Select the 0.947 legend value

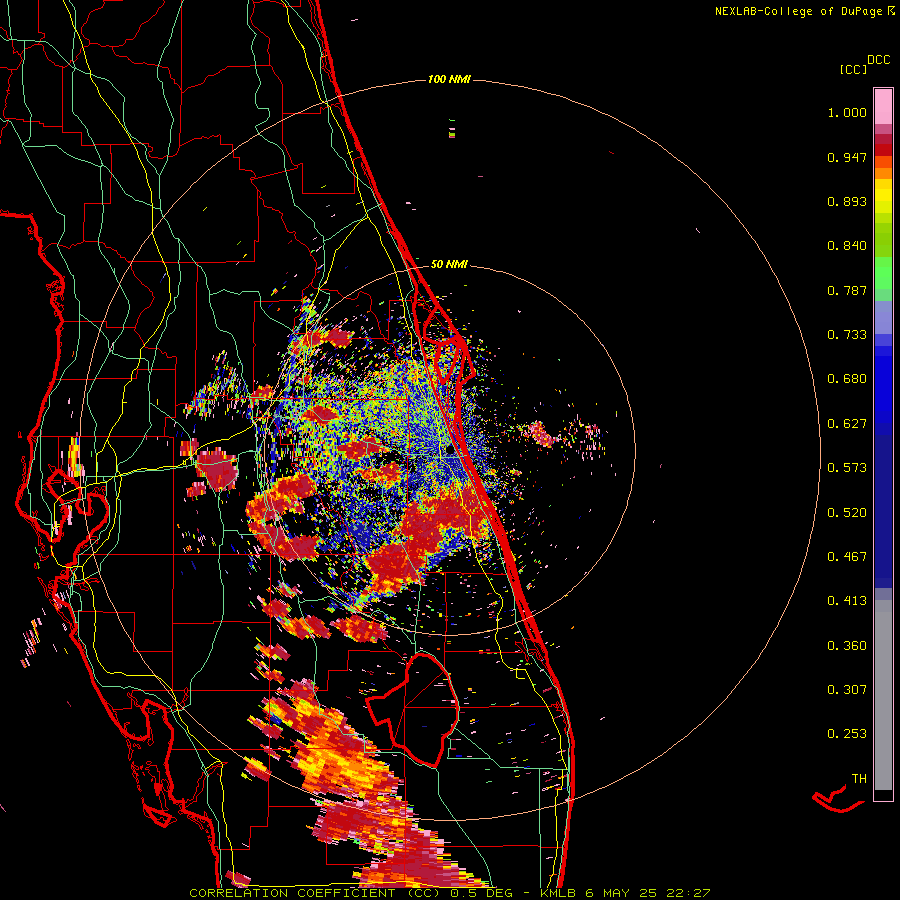pos(847,157)
